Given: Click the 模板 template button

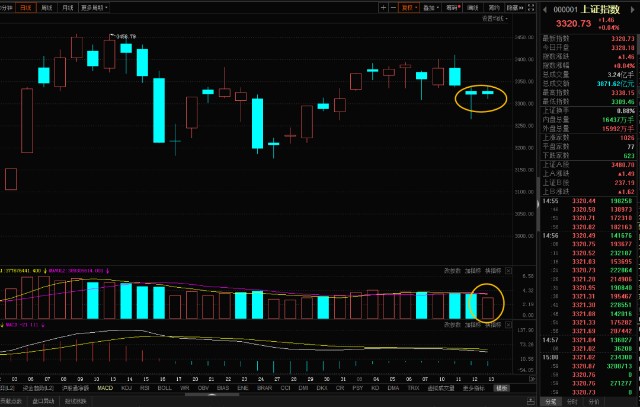Looking at the screenshot, I should point(502,388).
